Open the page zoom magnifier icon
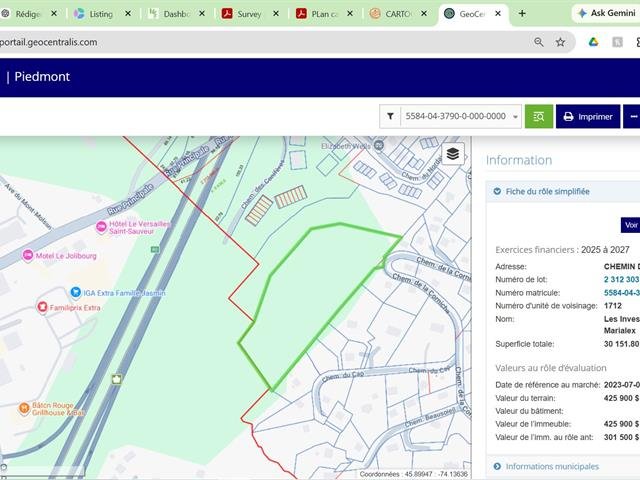640x480 pixels. [x=539, y=42]
